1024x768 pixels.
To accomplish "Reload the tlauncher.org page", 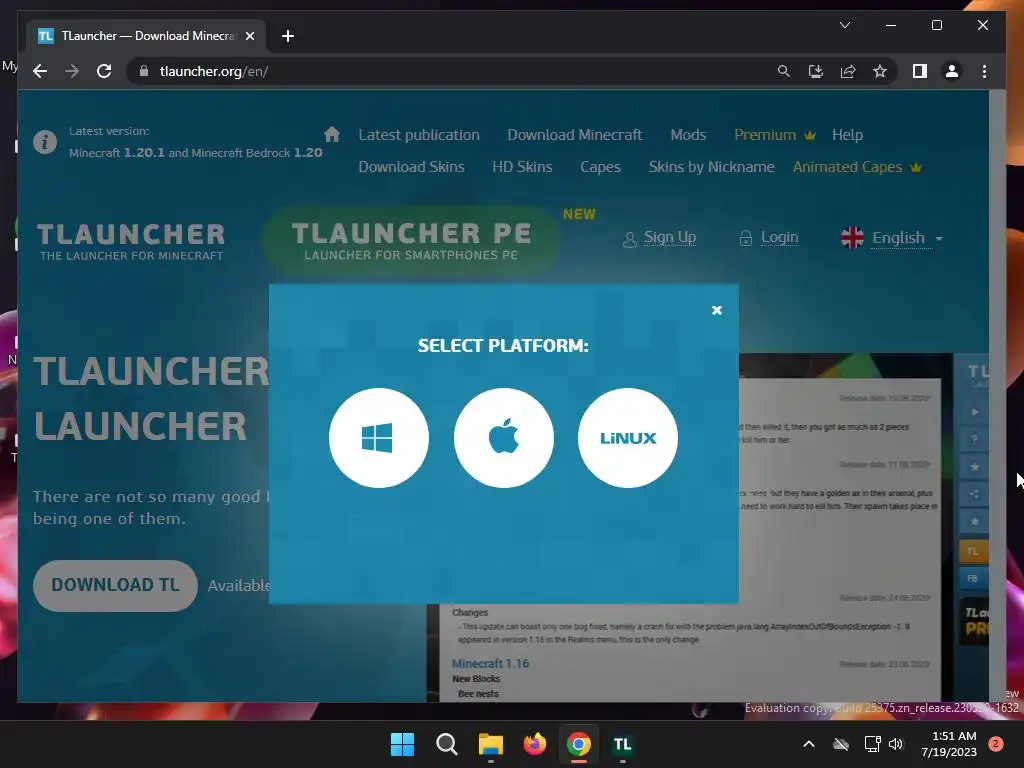I will pos(104,71).
